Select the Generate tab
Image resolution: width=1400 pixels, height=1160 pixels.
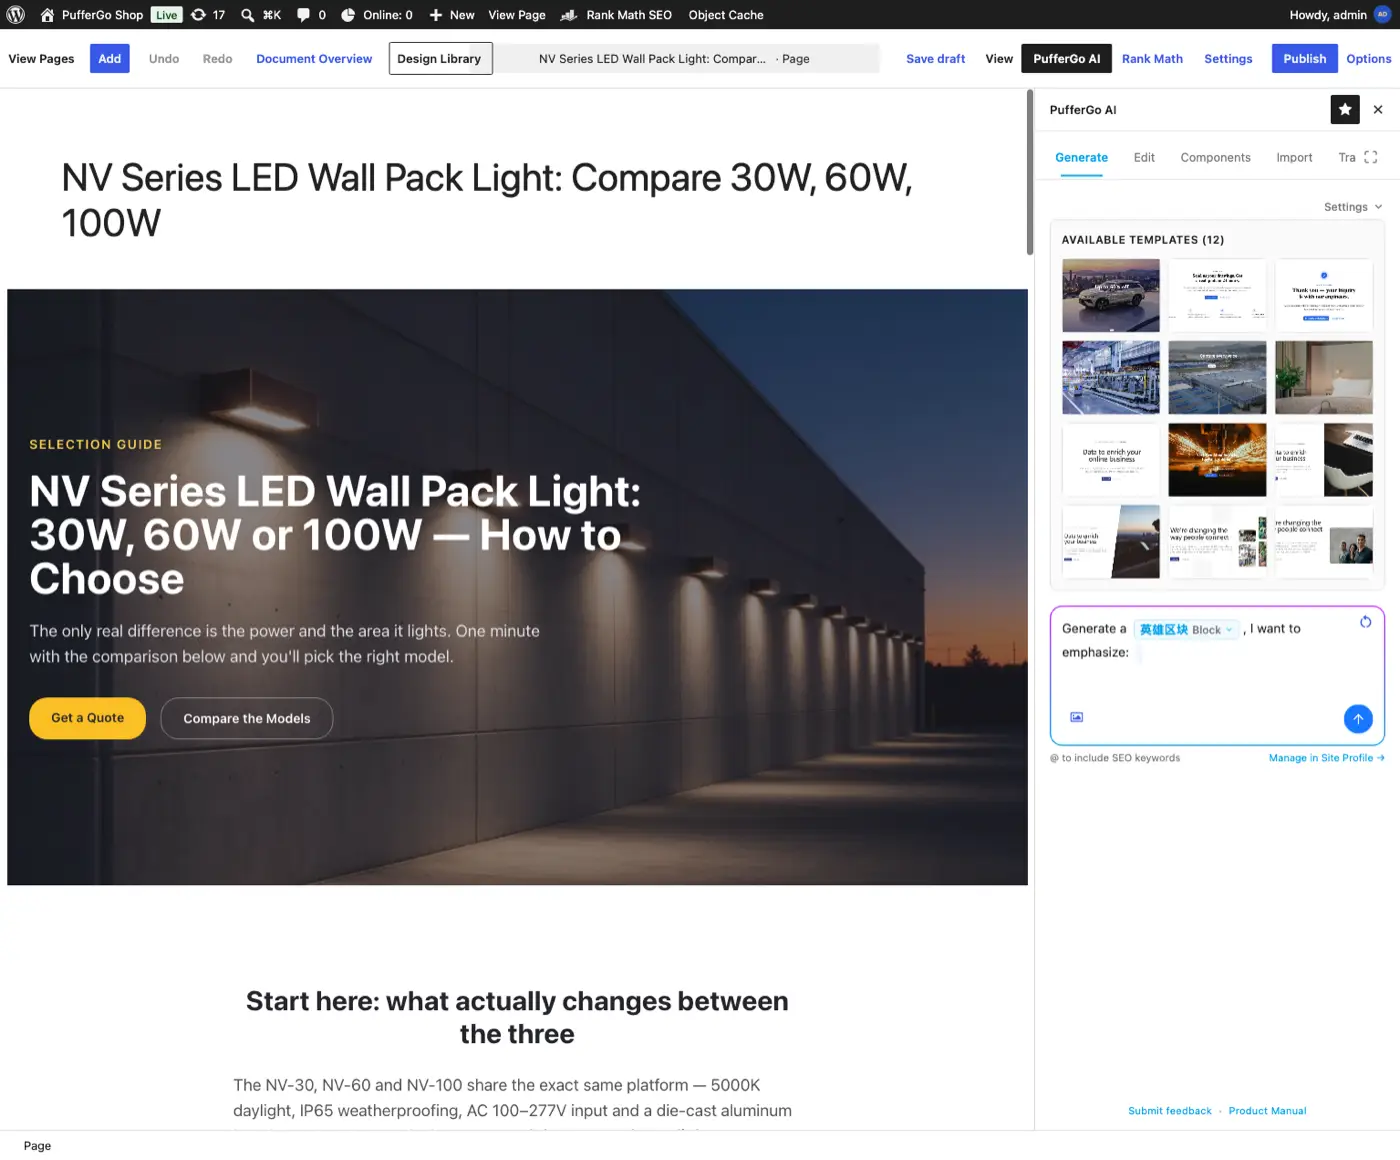[1081, 158]
